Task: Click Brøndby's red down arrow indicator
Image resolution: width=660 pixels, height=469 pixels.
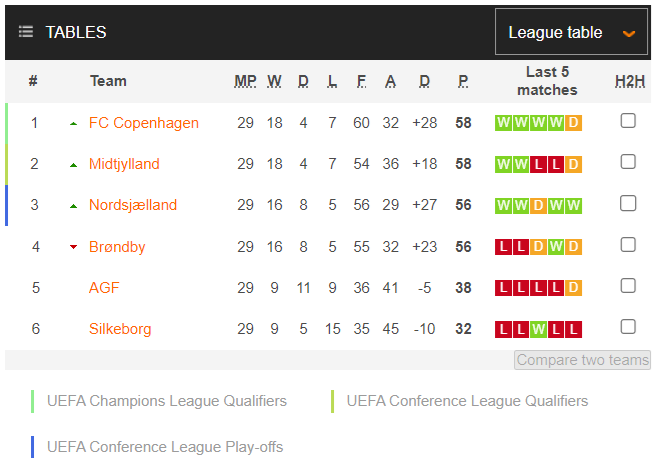Action: point(73,246)
